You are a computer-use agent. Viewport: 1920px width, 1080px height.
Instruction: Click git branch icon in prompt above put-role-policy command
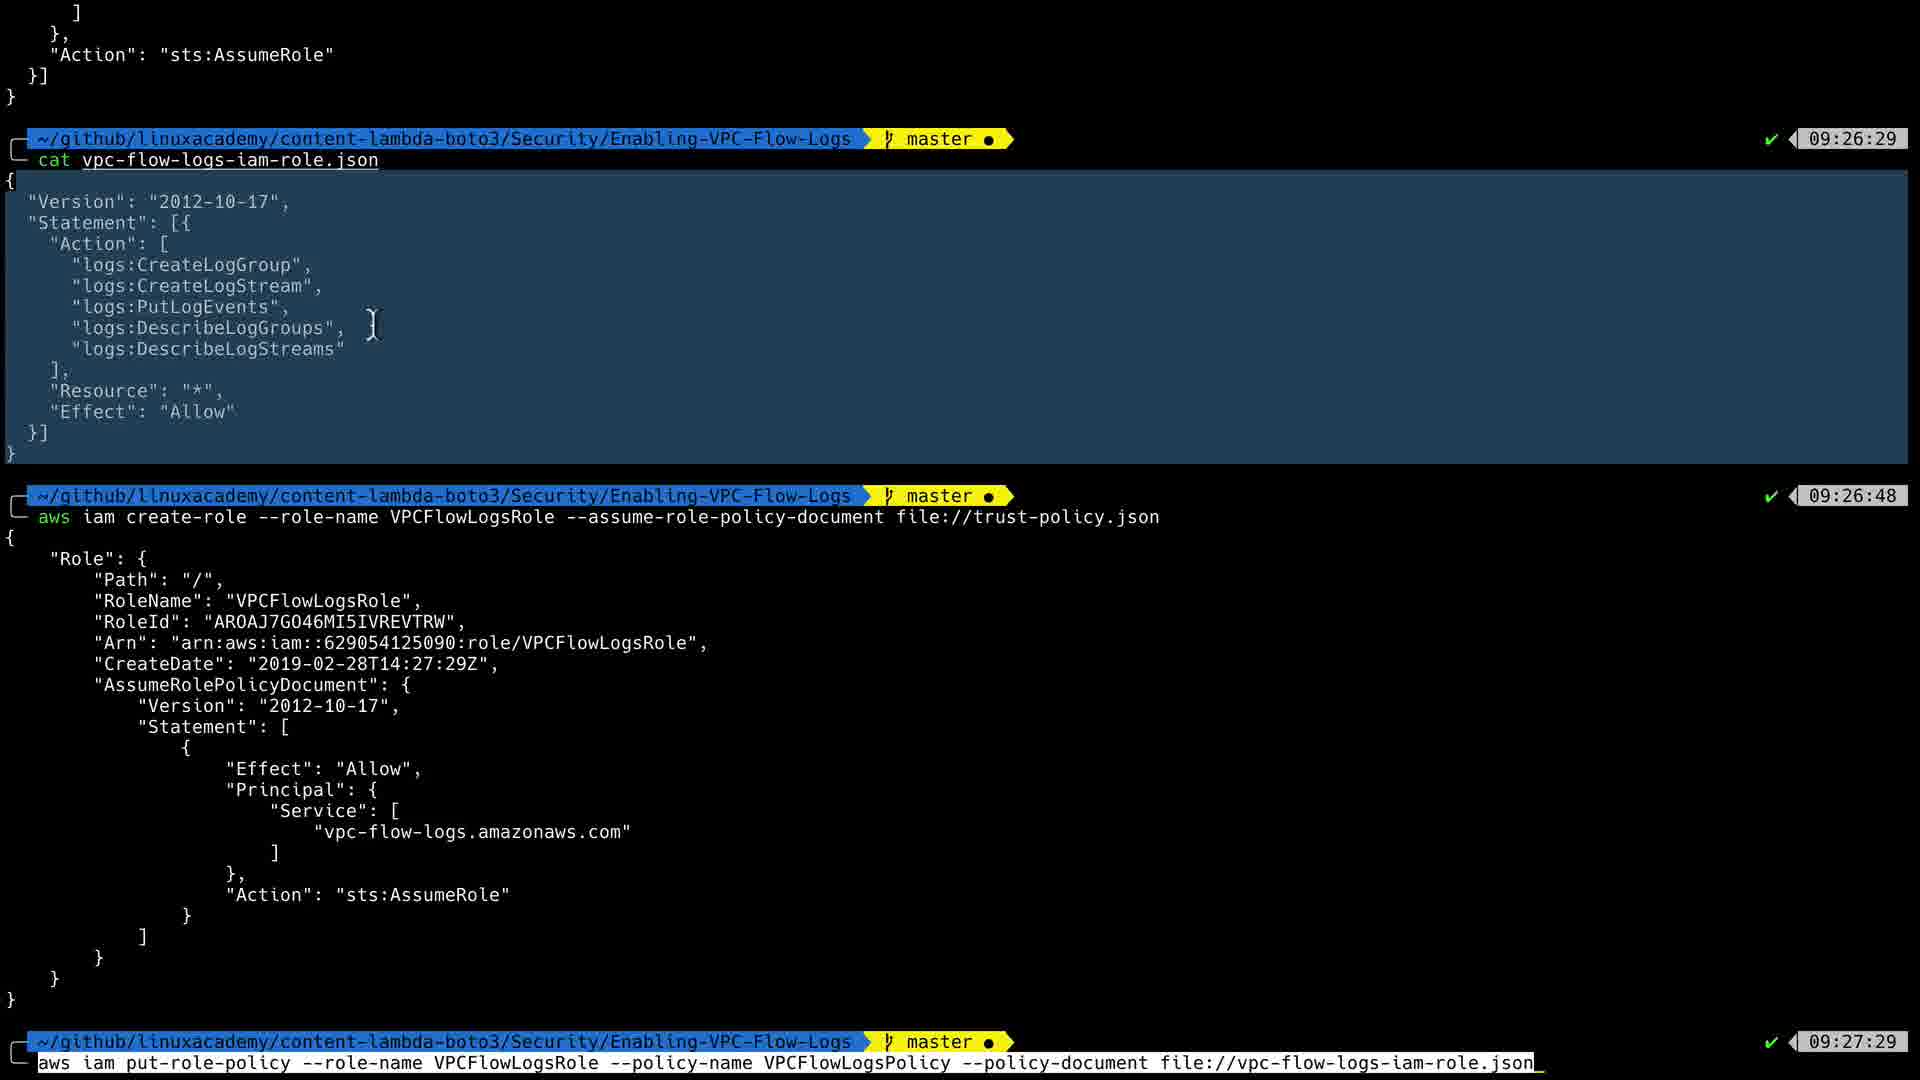coord(888,1042)
